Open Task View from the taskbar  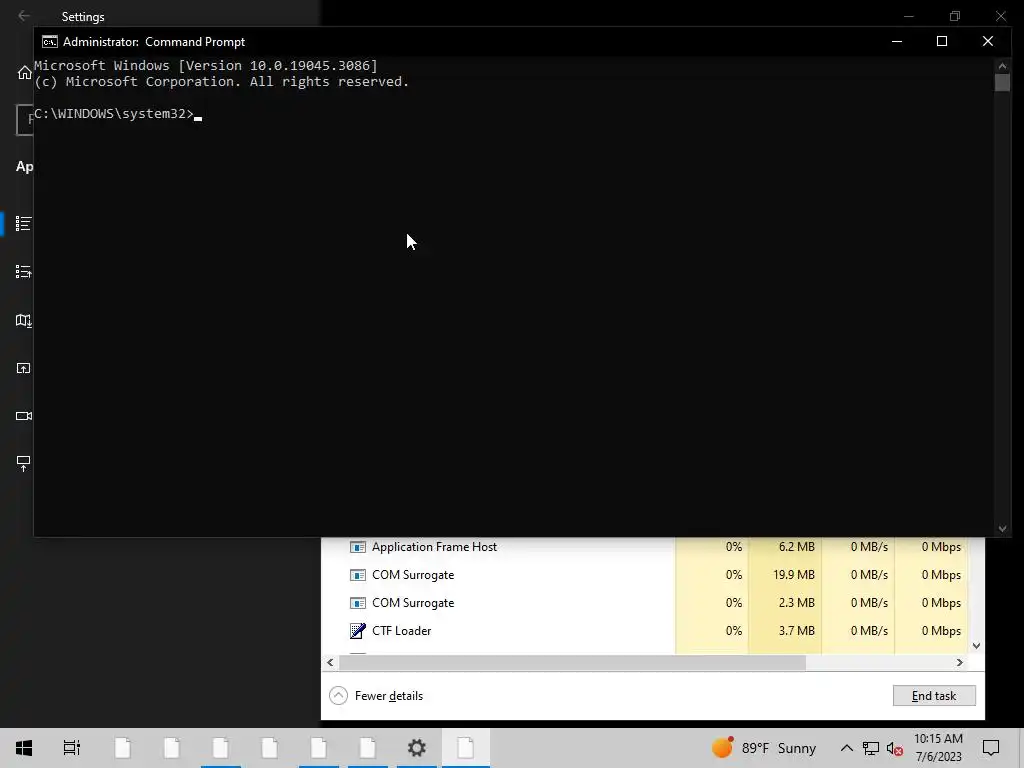(72, 748)
